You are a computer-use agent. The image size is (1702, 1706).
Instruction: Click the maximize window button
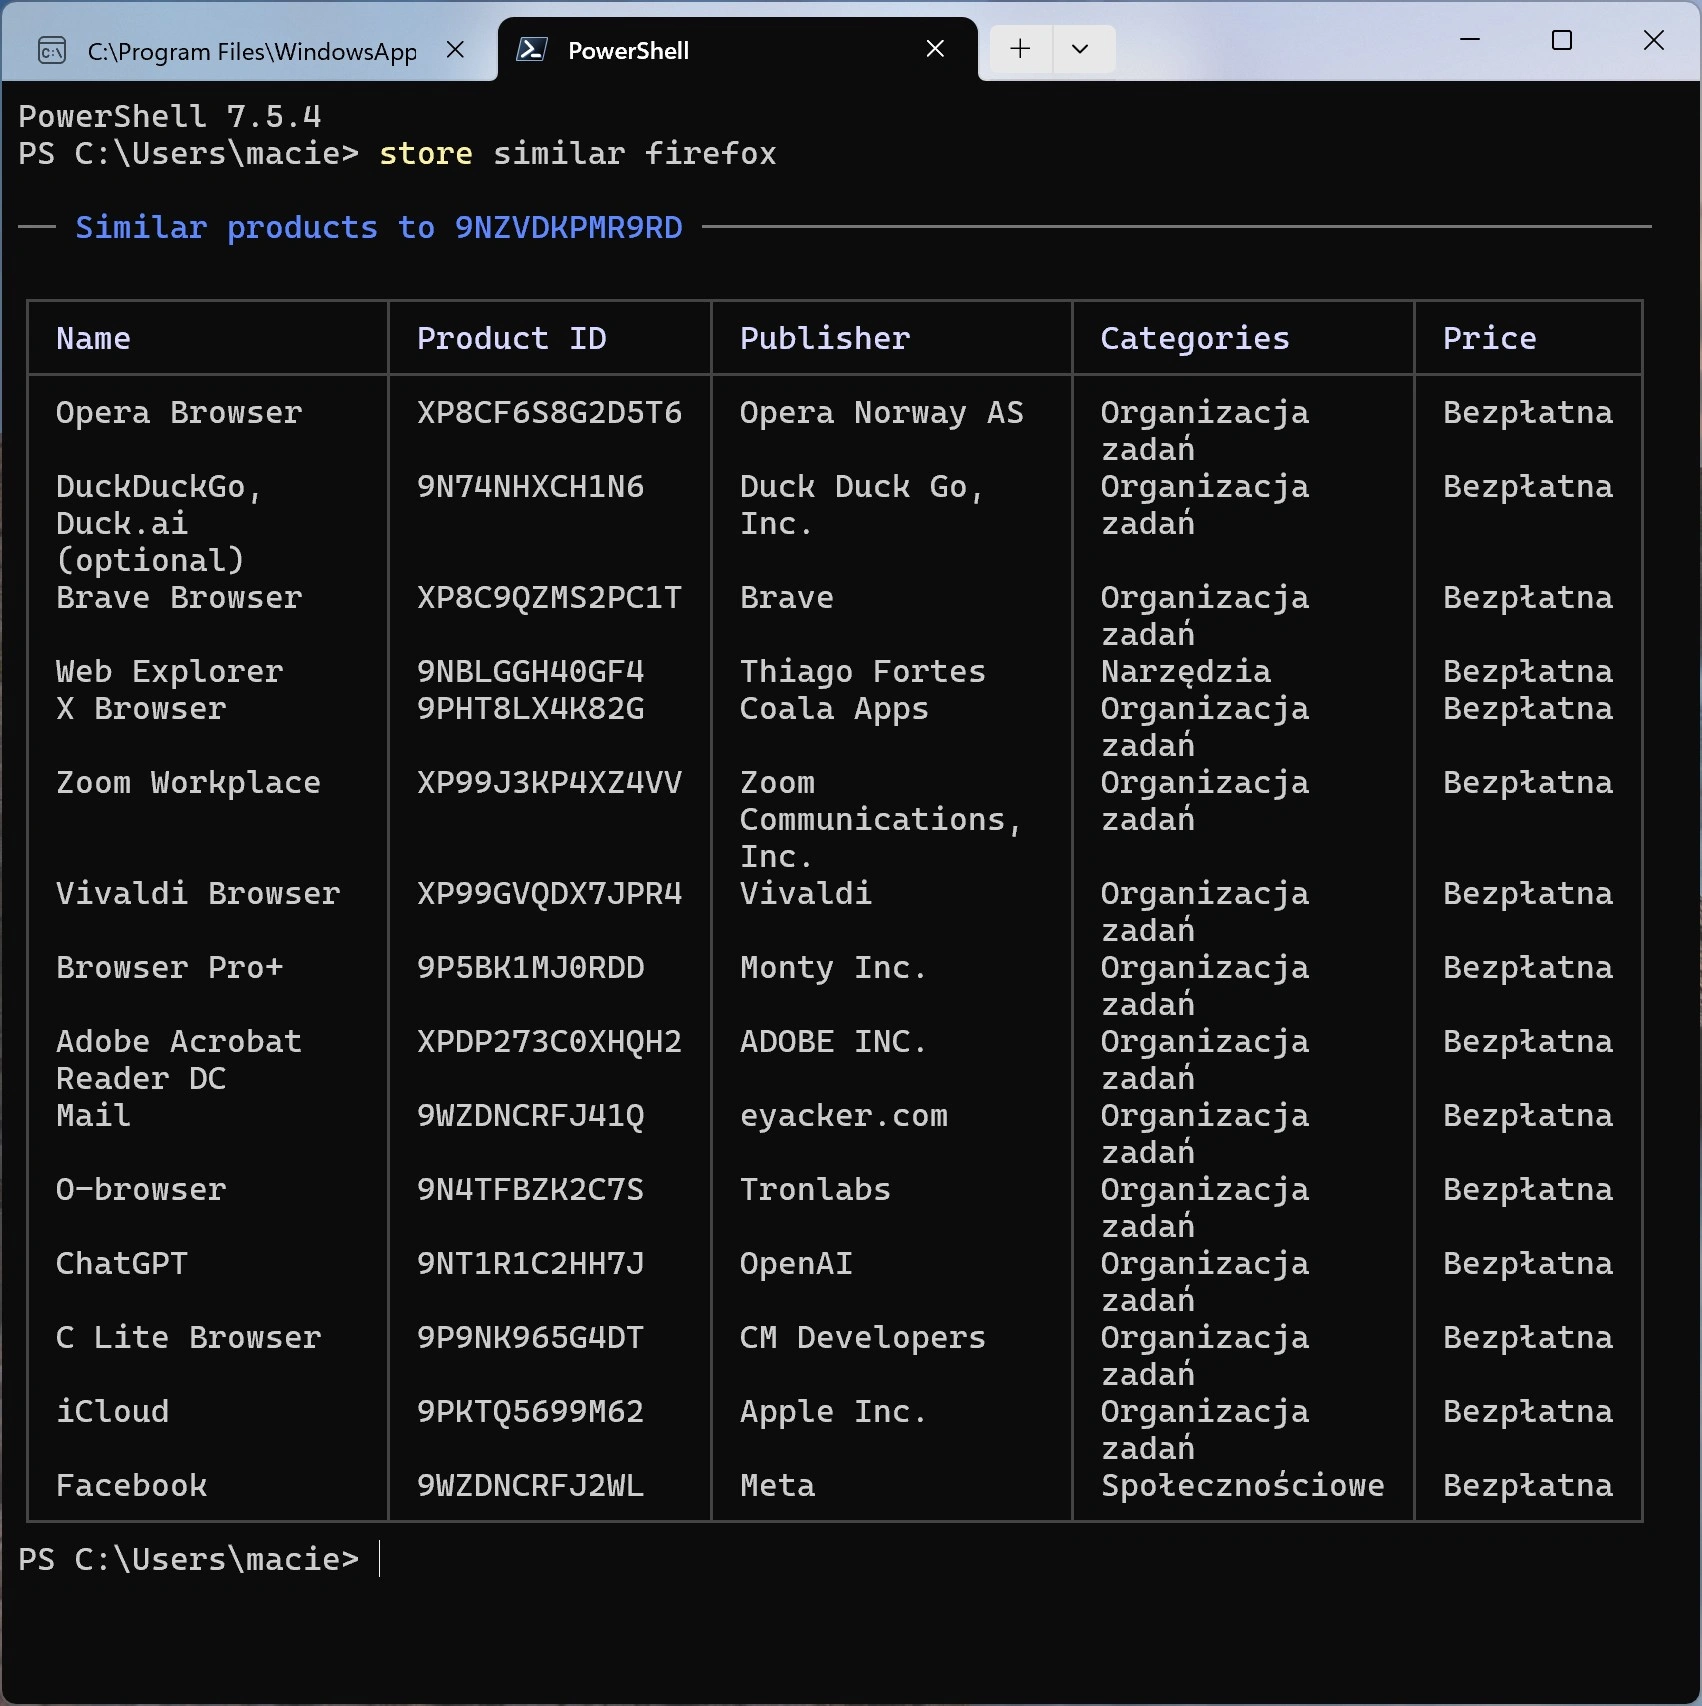(1562, 41)
